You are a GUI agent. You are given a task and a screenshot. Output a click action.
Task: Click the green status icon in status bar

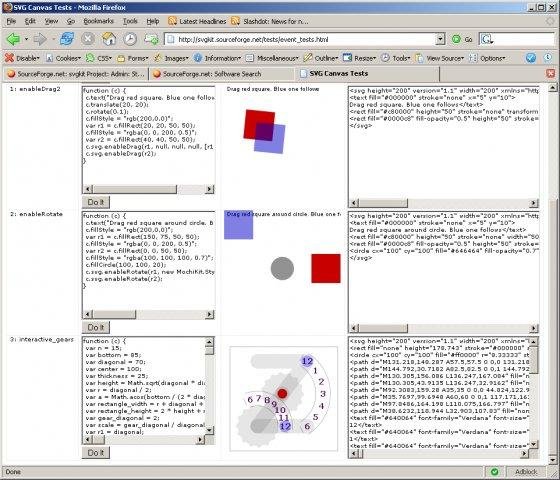pos(495,472)
